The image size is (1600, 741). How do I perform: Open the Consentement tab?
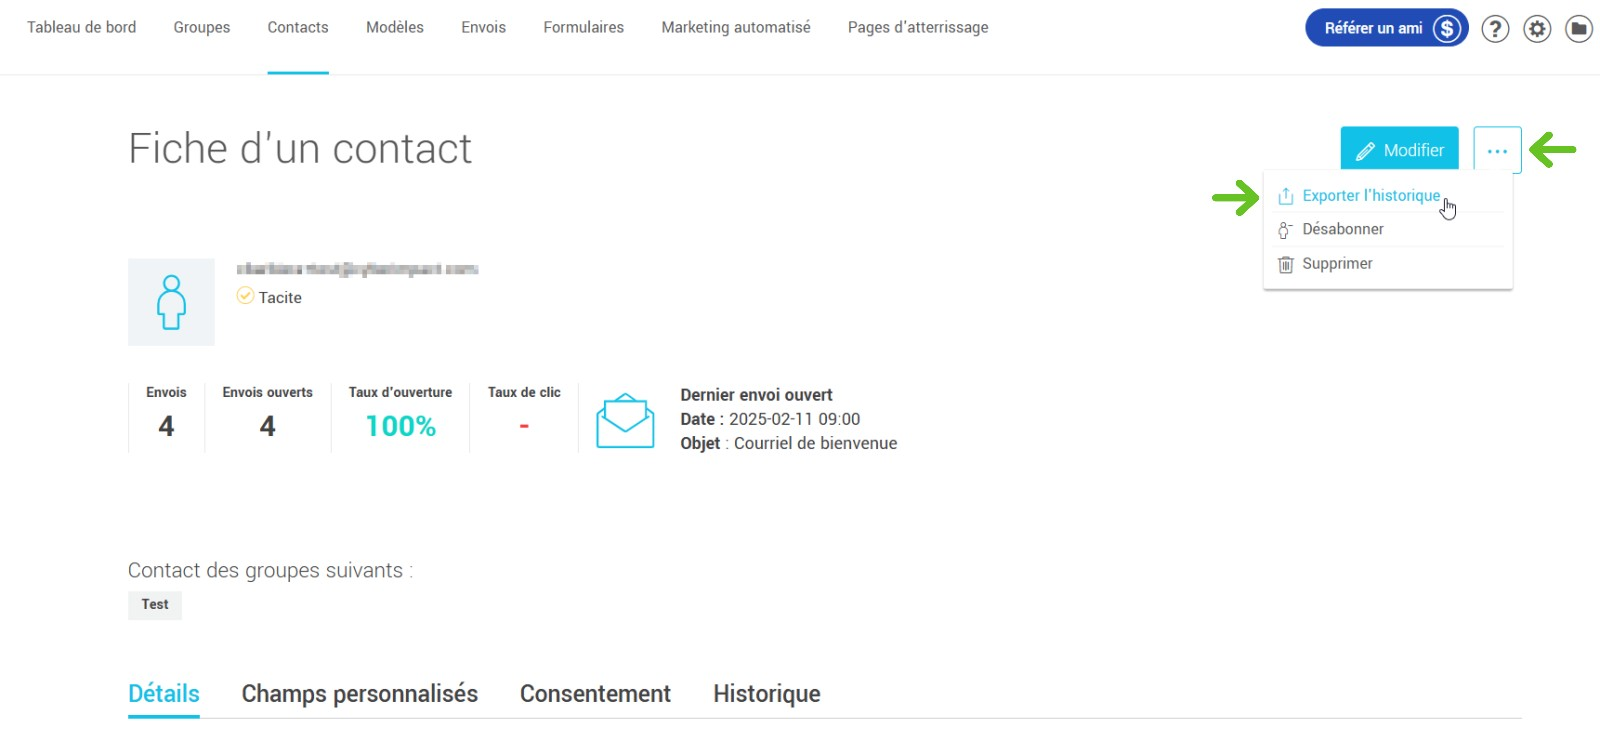click(x=595, y=694)
